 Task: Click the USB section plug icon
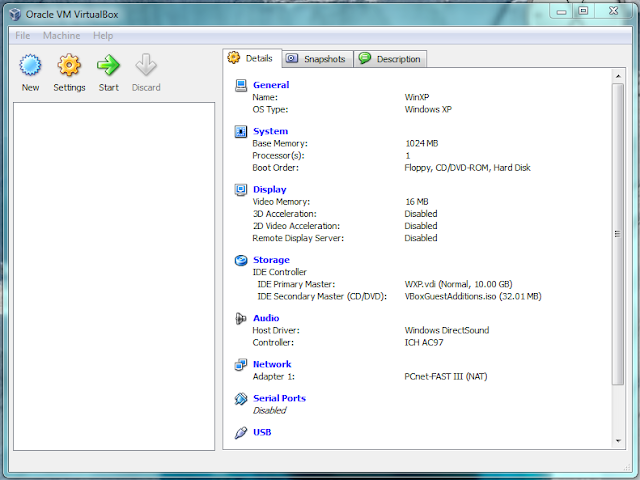[241, 433]
